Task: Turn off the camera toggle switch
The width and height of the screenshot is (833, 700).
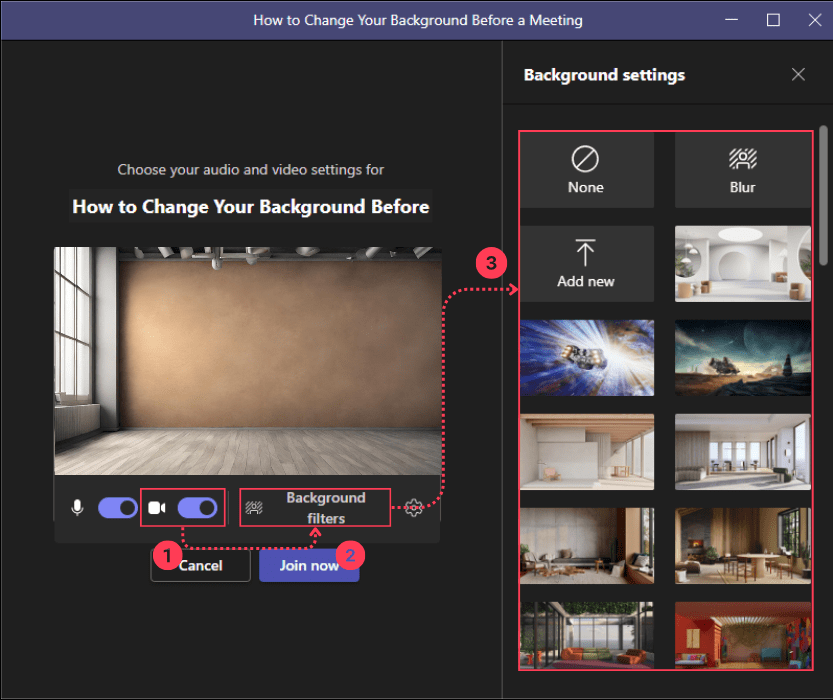Action: (197, 508)
